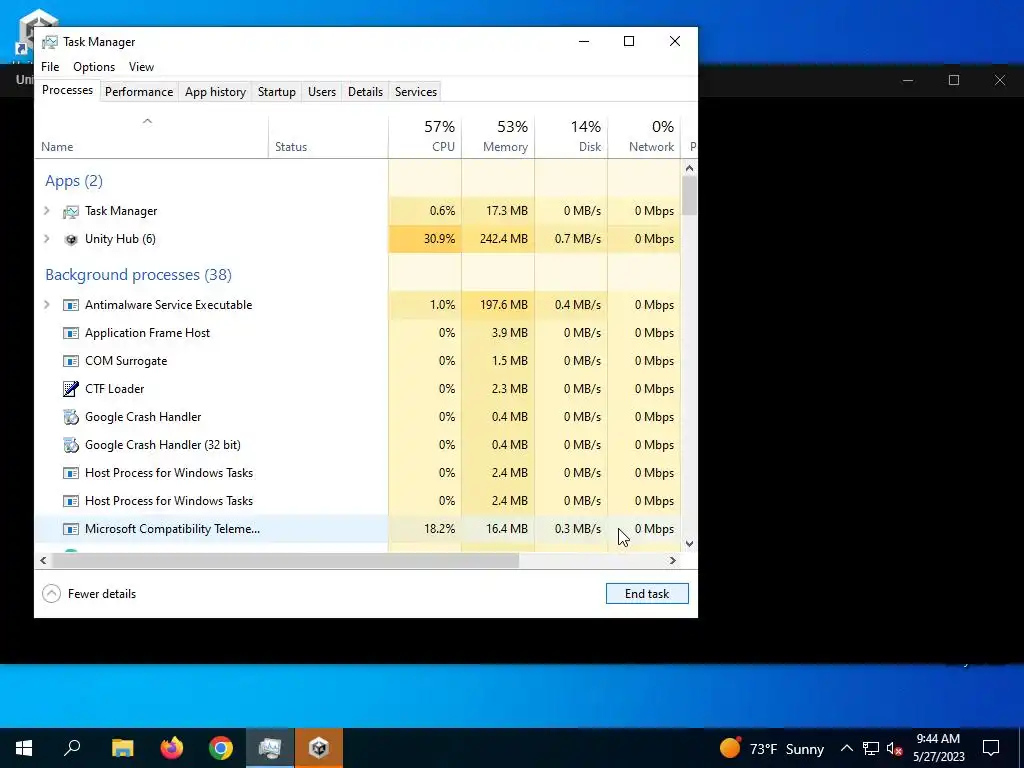Launch Firefox from the taskbar
Viewport: 1024px width, 768px height.
tap(172, 748)
